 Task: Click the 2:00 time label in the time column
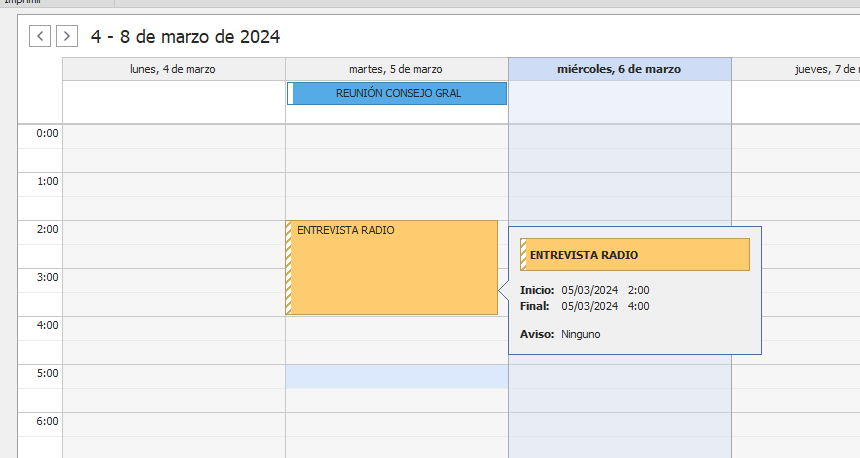coord(47,229)
